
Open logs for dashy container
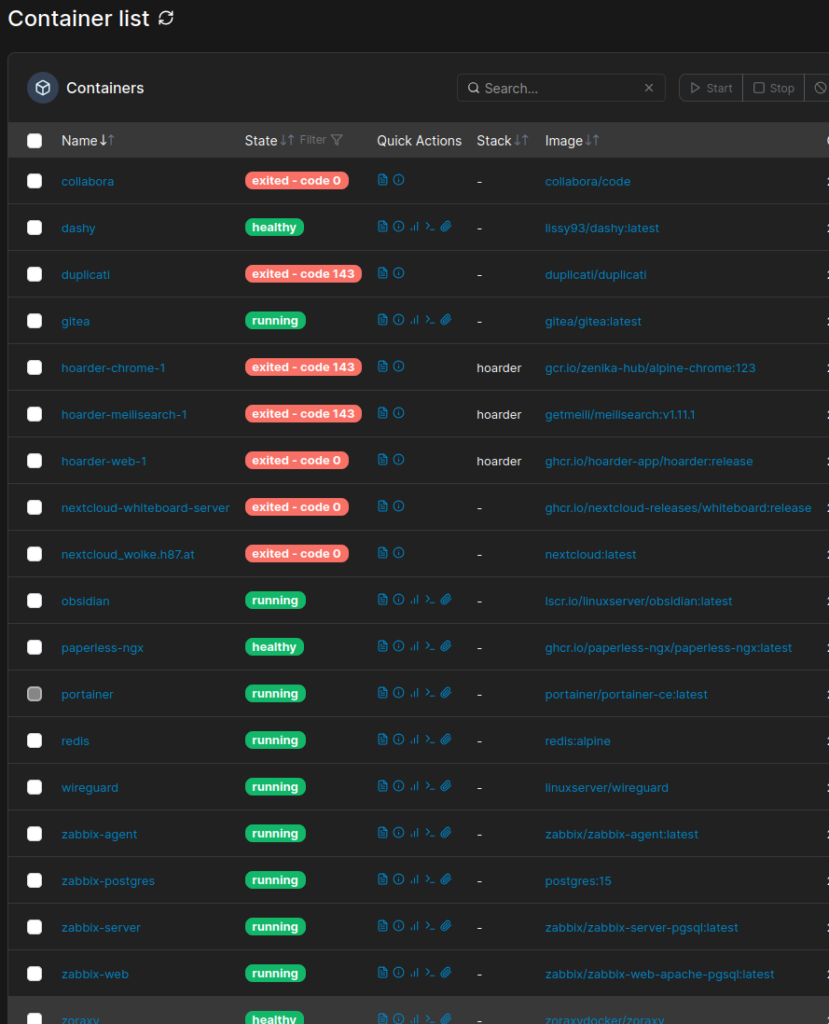point(383,227)
